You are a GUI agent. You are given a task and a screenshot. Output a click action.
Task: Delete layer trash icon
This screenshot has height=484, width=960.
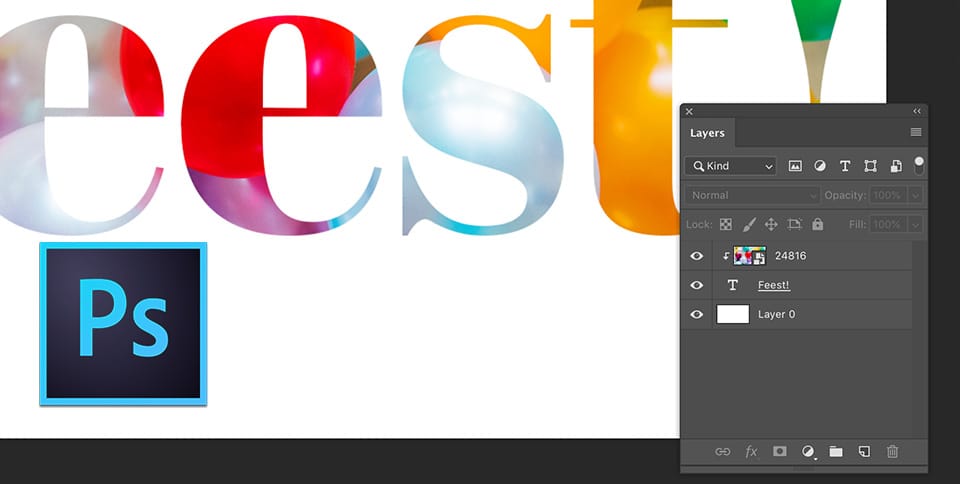tap(893, 452)
